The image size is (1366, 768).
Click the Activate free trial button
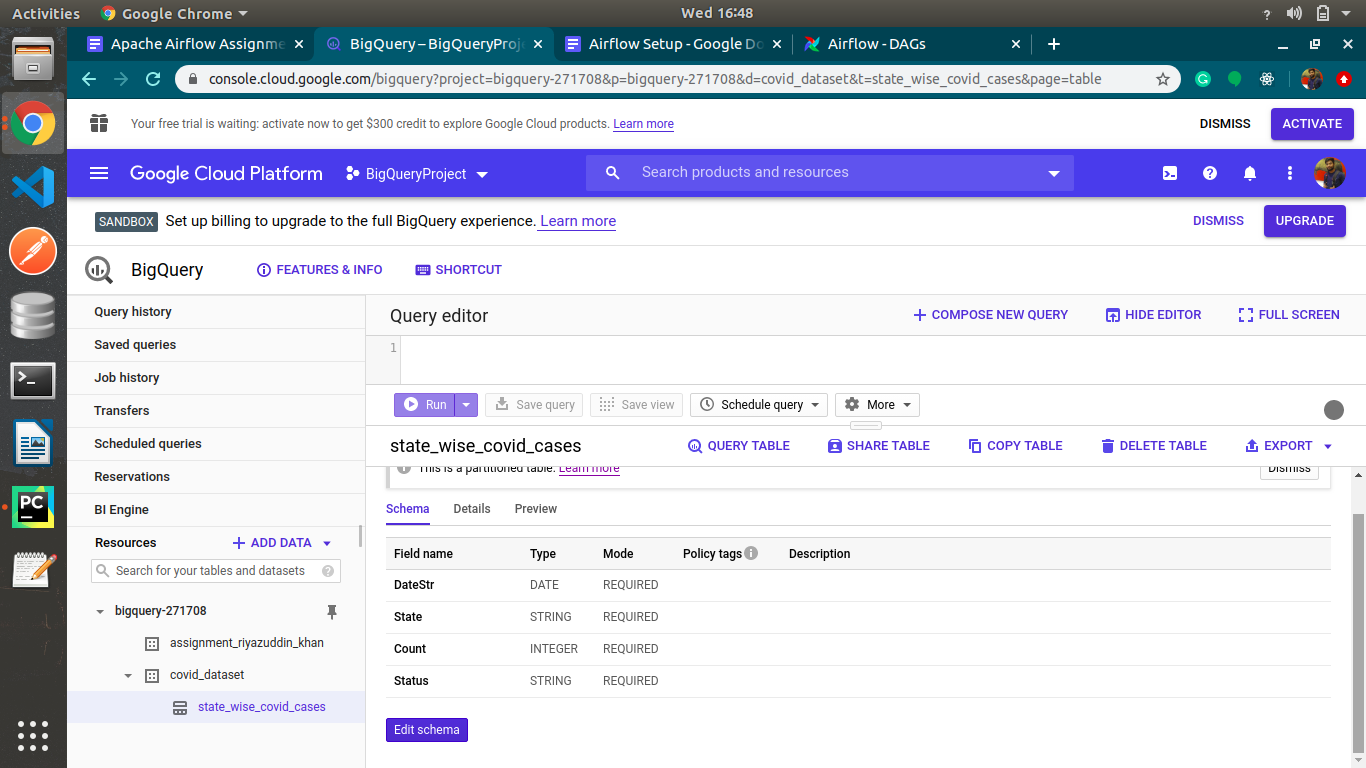pos(1312,124)
